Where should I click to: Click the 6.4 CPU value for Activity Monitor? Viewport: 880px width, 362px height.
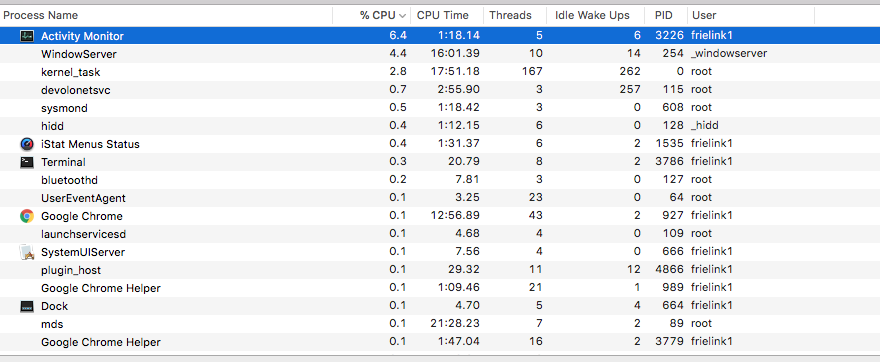pos(398,36)
